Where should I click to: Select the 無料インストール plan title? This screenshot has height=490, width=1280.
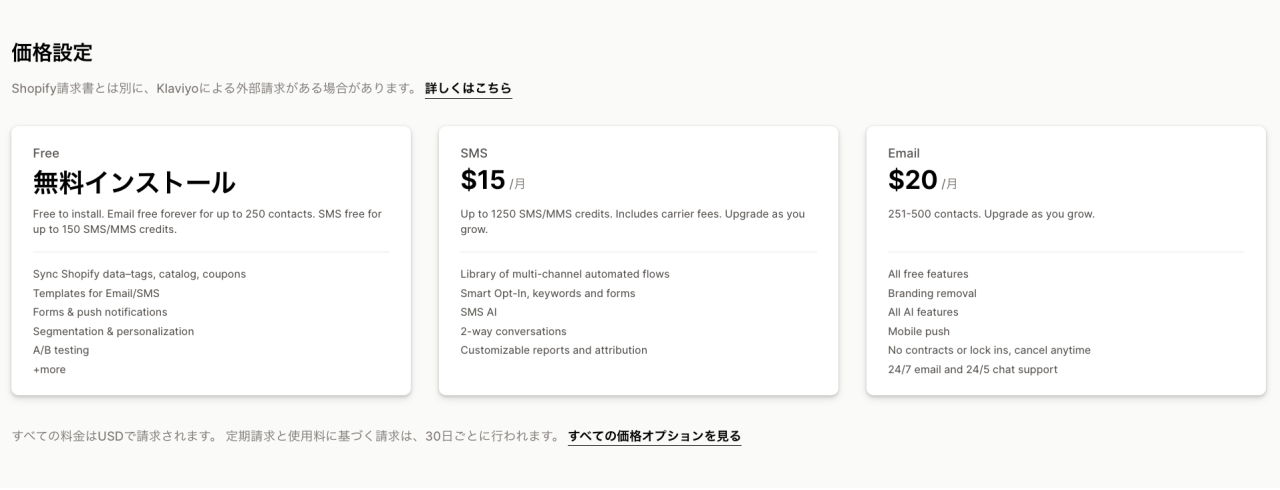coord(134,182)
